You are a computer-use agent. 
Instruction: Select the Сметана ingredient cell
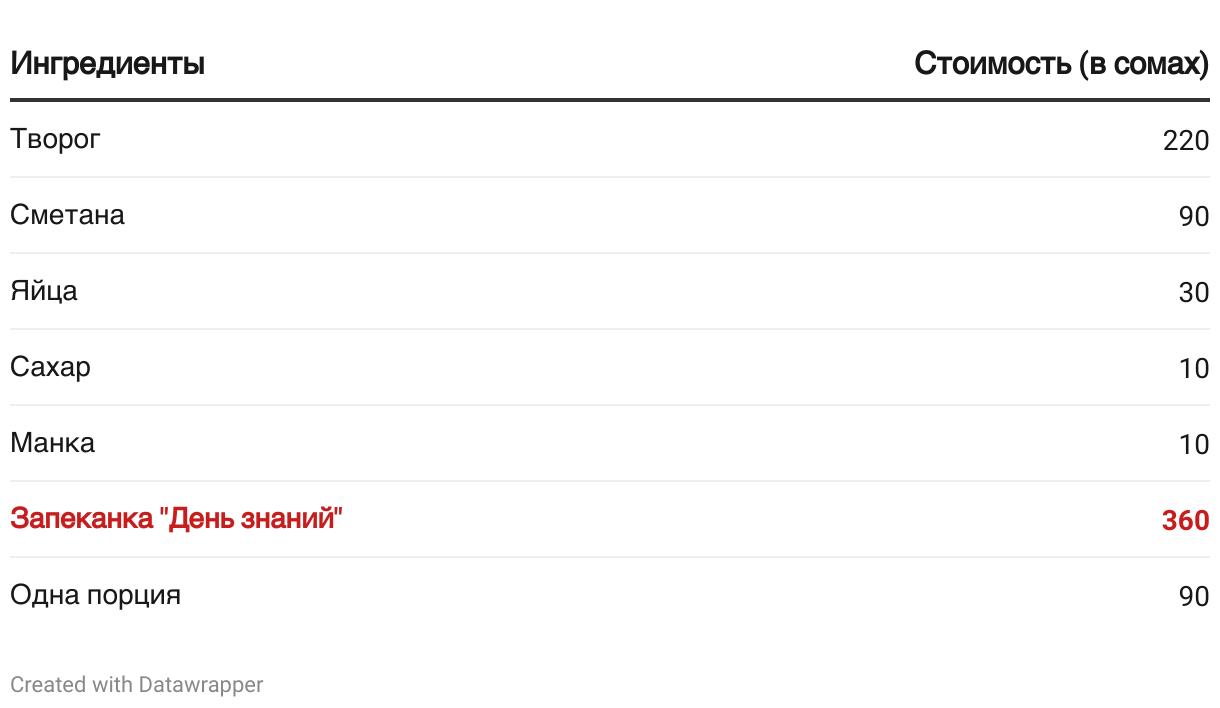[x=68, y=215]
